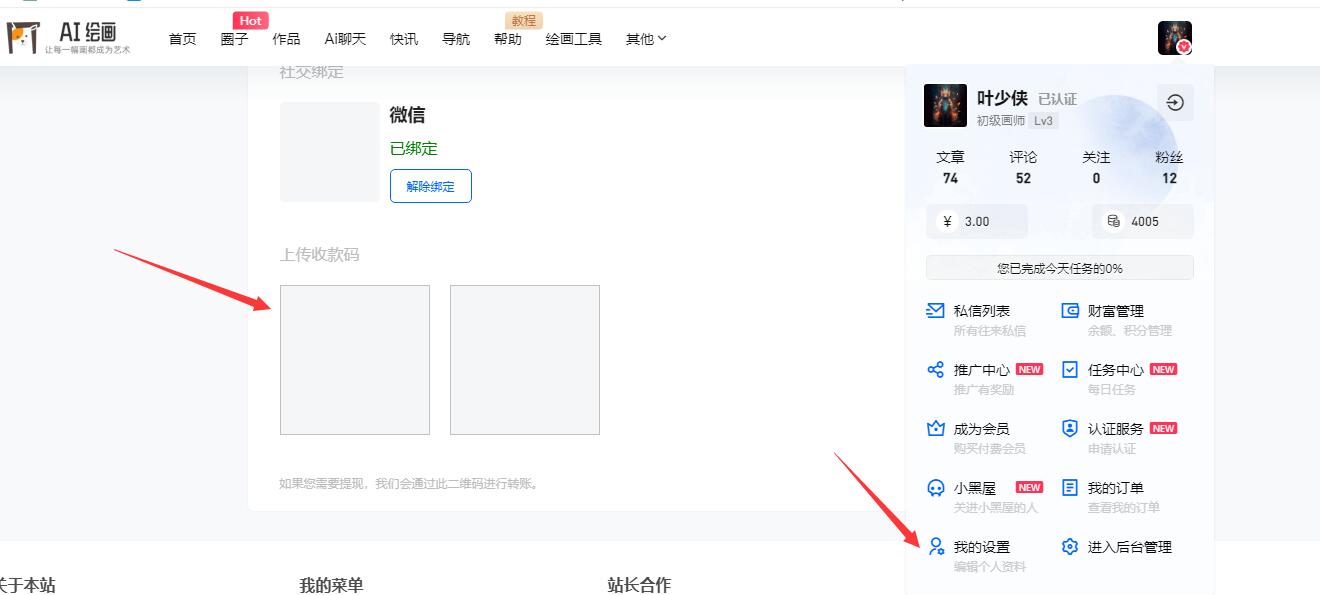
Task: Click the 财富管理 wallet icon
Action: tap(1070, 311)
